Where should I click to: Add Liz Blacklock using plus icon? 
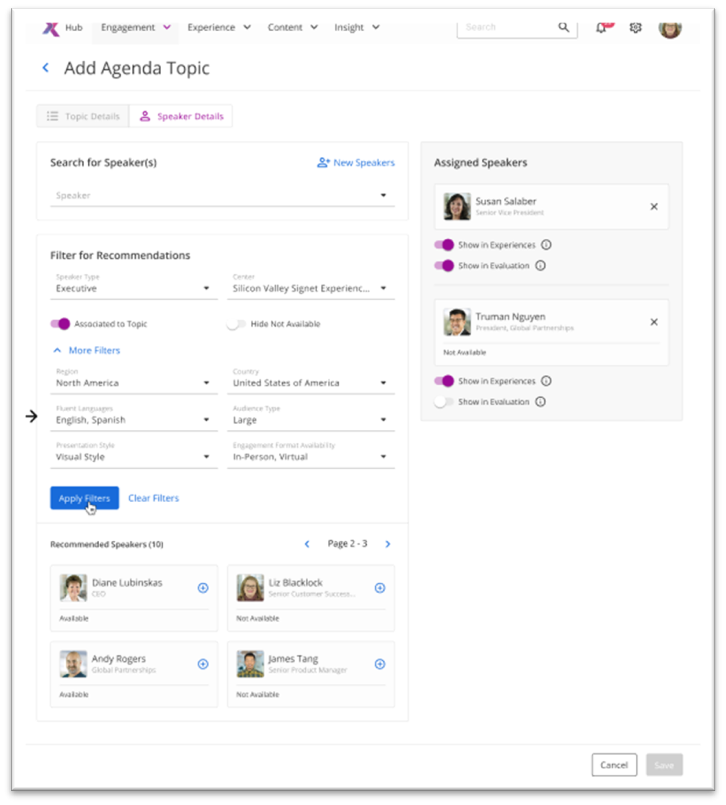[380, 588]
